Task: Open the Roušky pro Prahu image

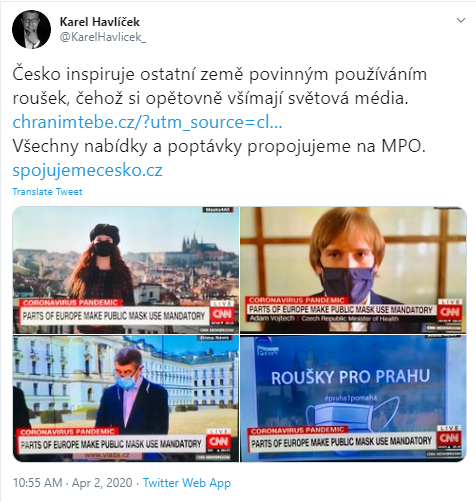Action: (x=353, y=398)
